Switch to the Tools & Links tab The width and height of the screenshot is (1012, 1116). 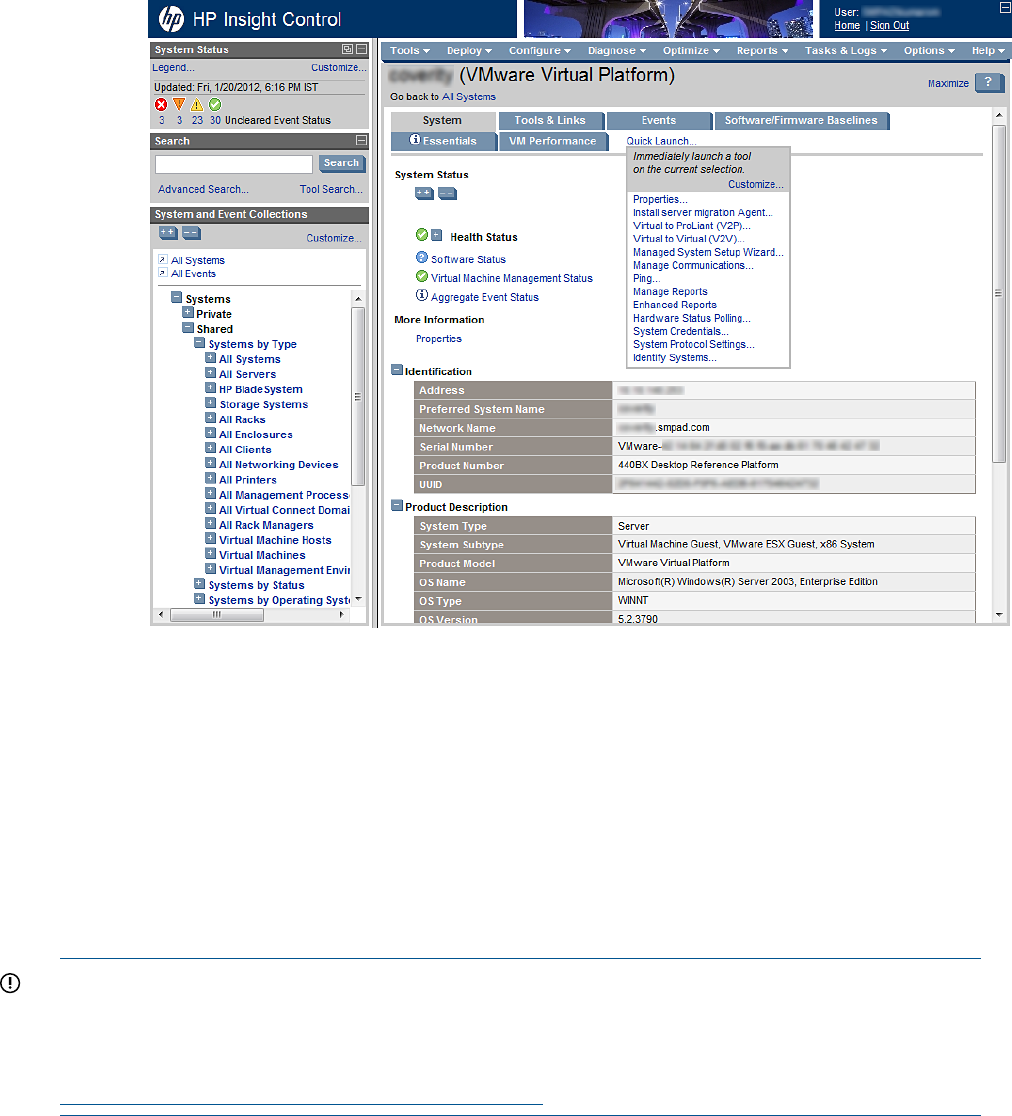550,121
